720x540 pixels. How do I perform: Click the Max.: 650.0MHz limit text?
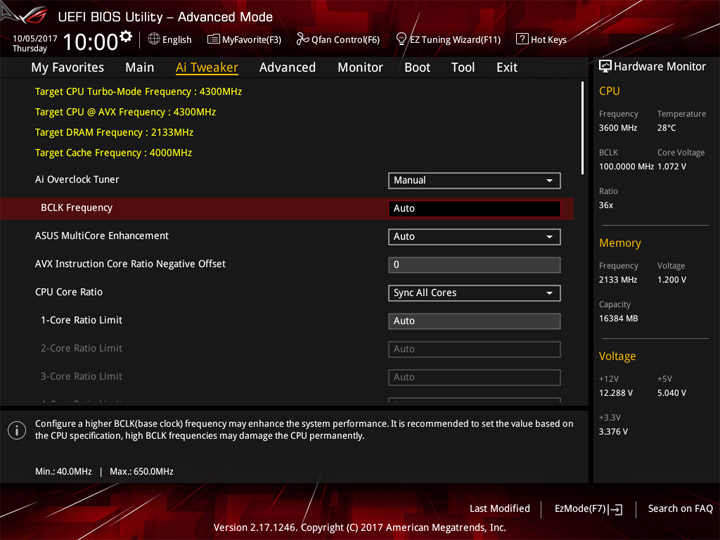coord(141,472)
